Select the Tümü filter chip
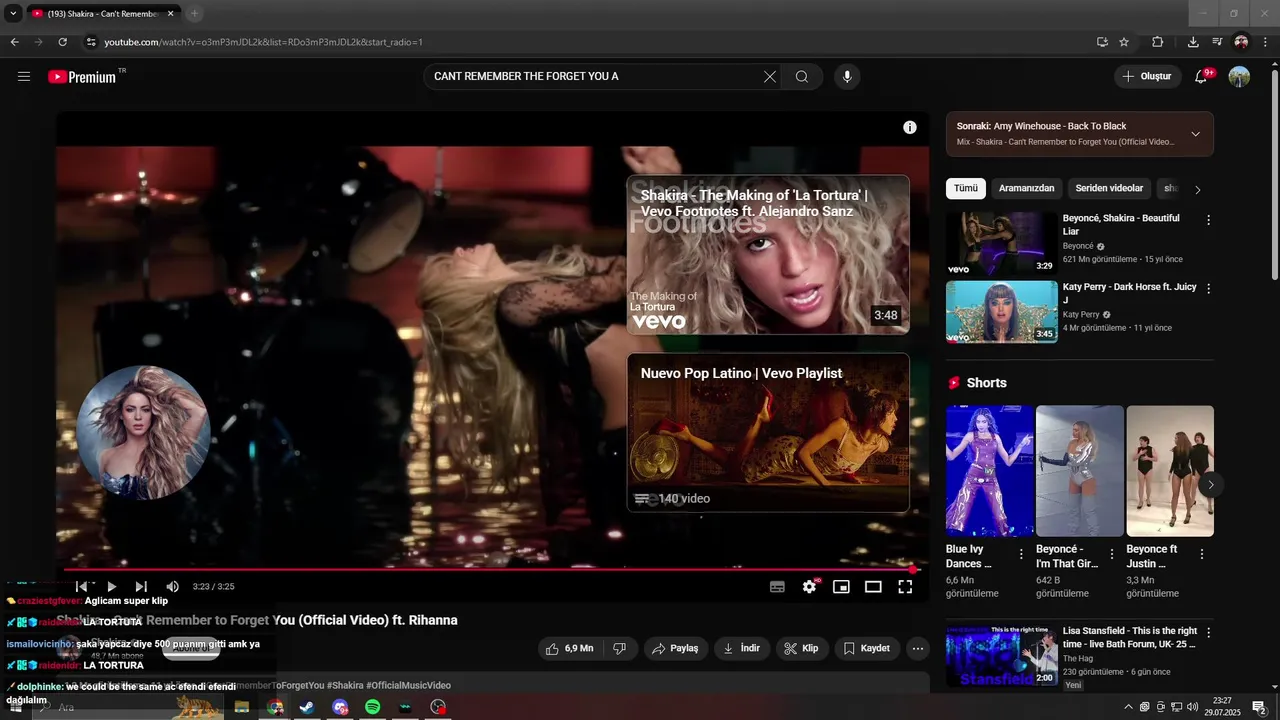Screen dimensions: 1280x720 [x=966, y=188]
